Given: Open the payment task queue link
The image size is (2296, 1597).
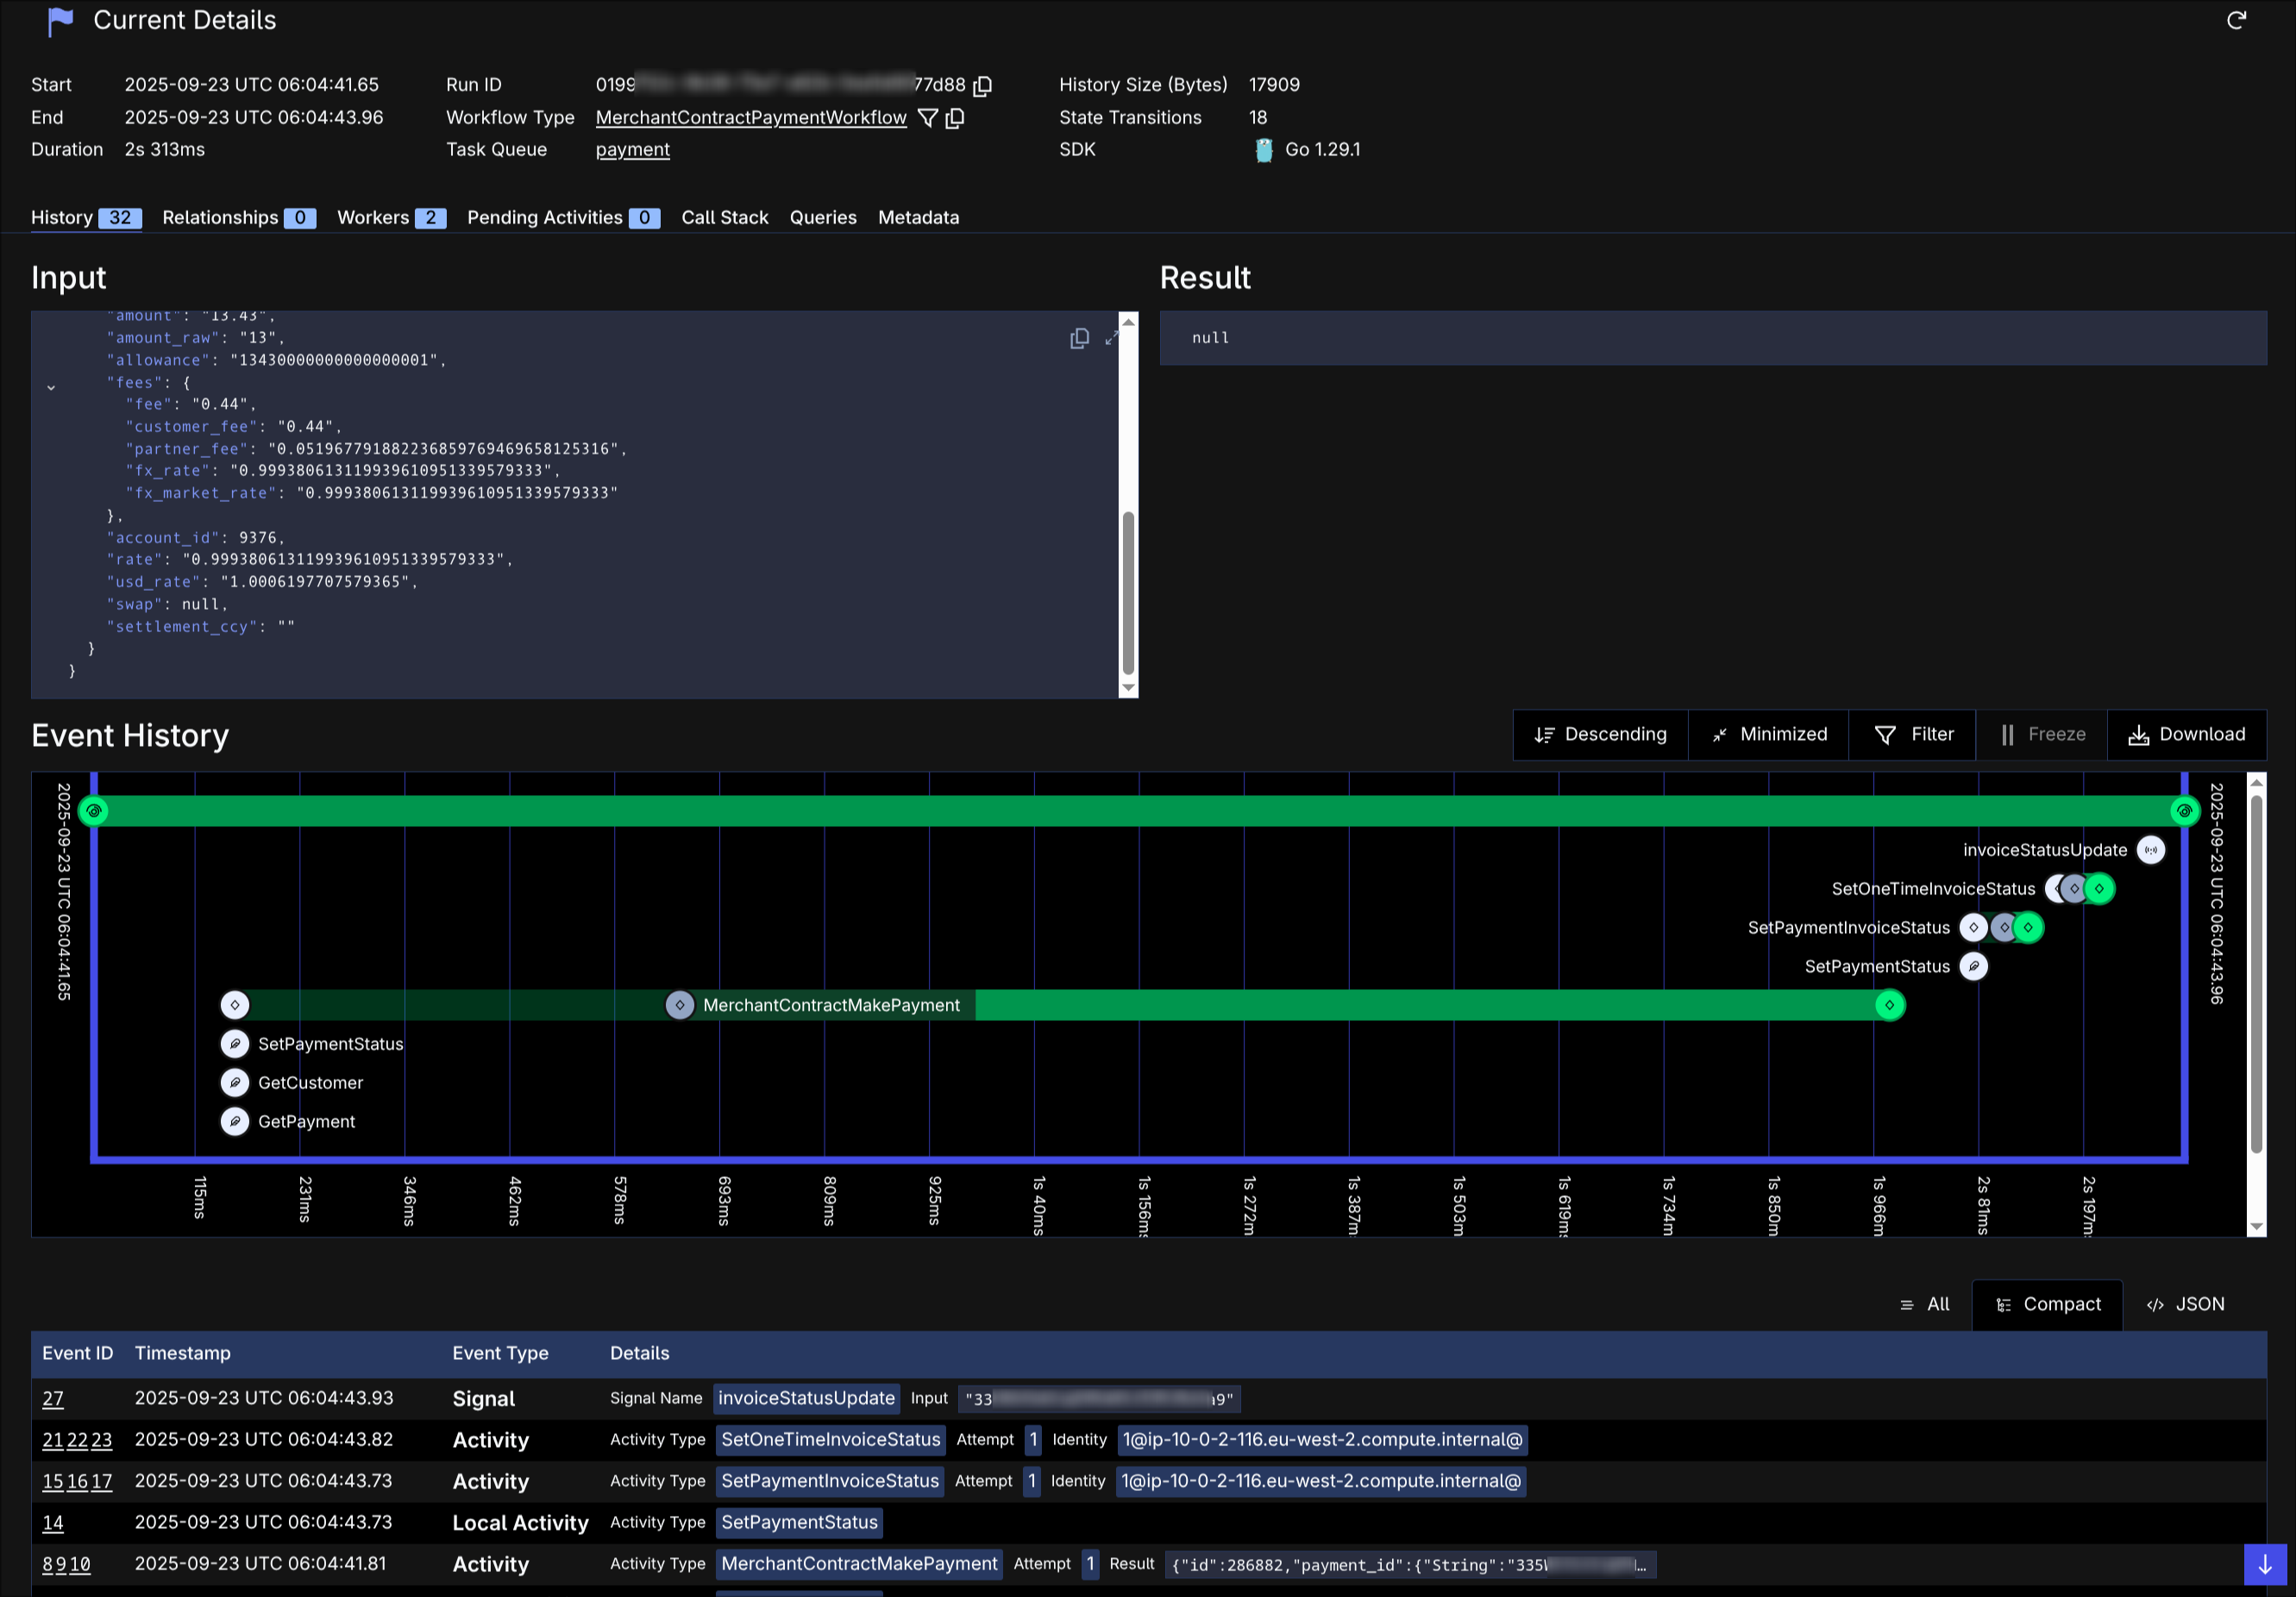Looking at the screenshot, I should point(632,150).
